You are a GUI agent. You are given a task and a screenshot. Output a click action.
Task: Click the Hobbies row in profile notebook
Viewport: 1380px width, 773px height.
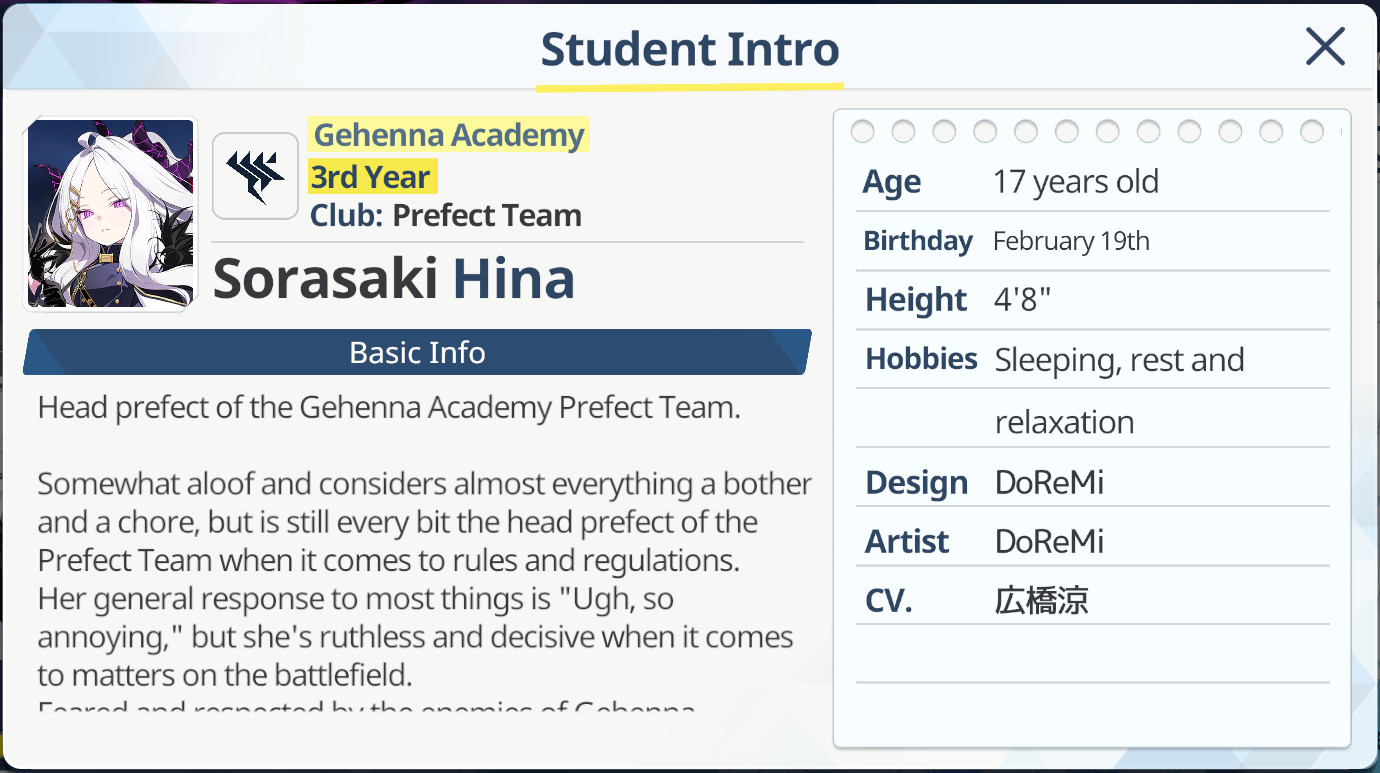tap(1119, 360)
